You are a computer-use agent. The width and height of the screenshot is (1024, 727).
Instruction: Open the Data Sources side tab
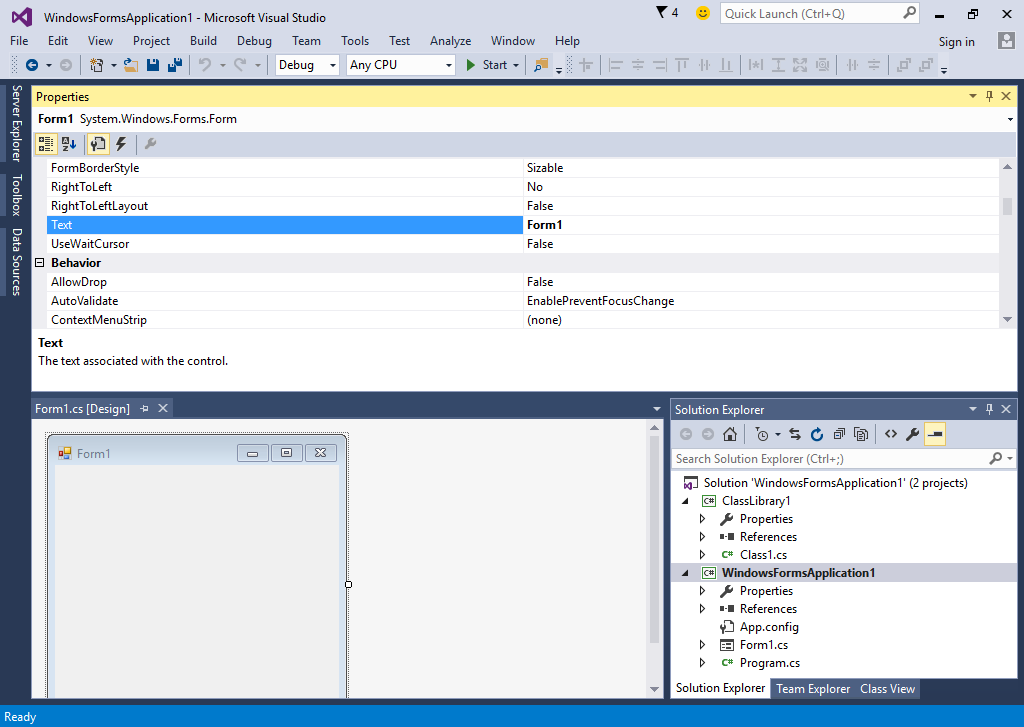pyautogui.click(x=16, y=261)
